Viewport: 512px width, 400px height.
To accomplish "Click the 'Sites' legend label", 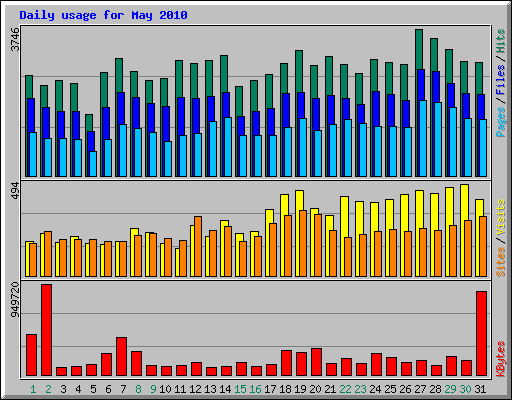I will click(x=500, y=262).
